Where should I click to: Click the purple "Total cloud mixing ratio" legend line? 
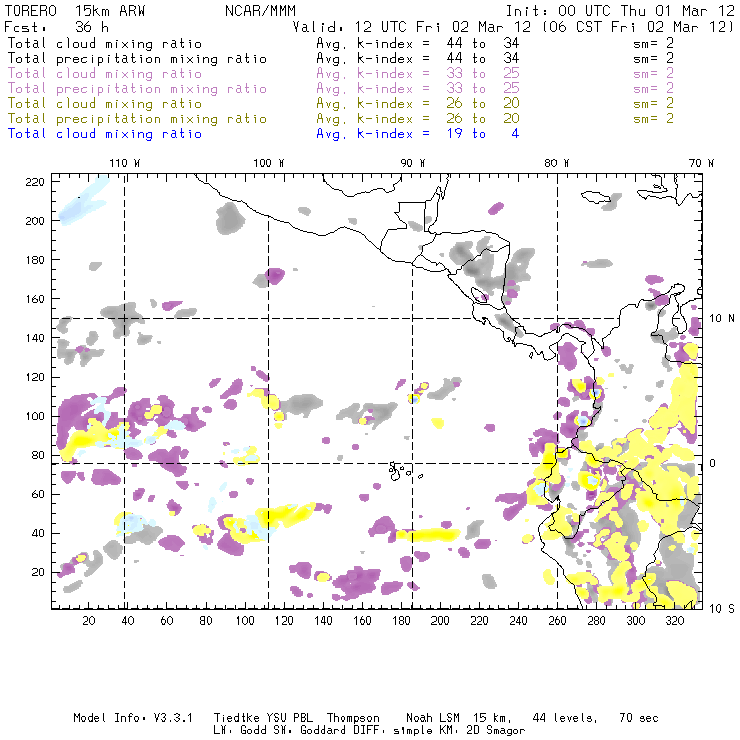(x=105, y=74)
